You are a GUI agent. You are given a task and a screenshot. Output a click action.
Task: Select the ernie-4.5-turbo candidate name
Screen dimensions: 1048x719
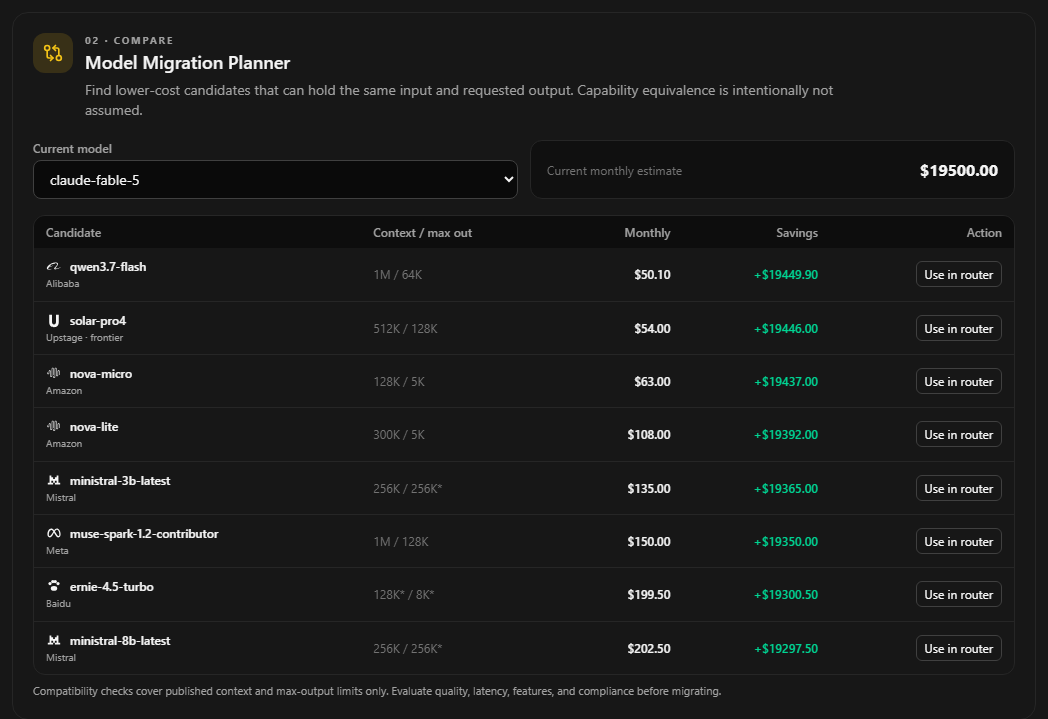point(112,587)
